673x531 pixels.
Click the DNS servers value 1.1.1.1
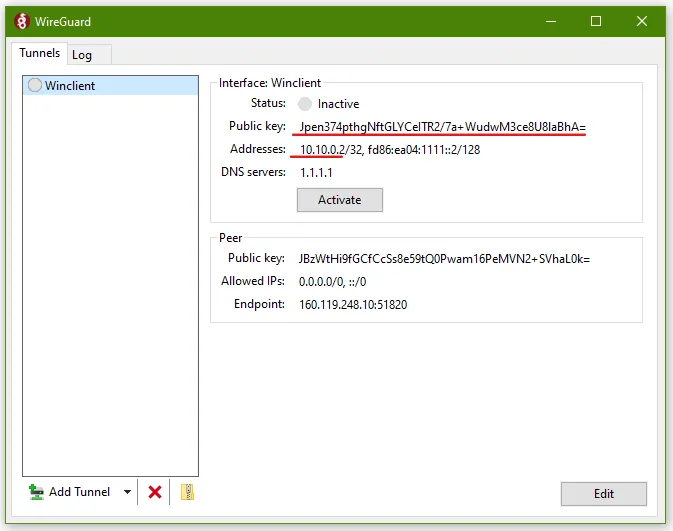click(316, 173)
